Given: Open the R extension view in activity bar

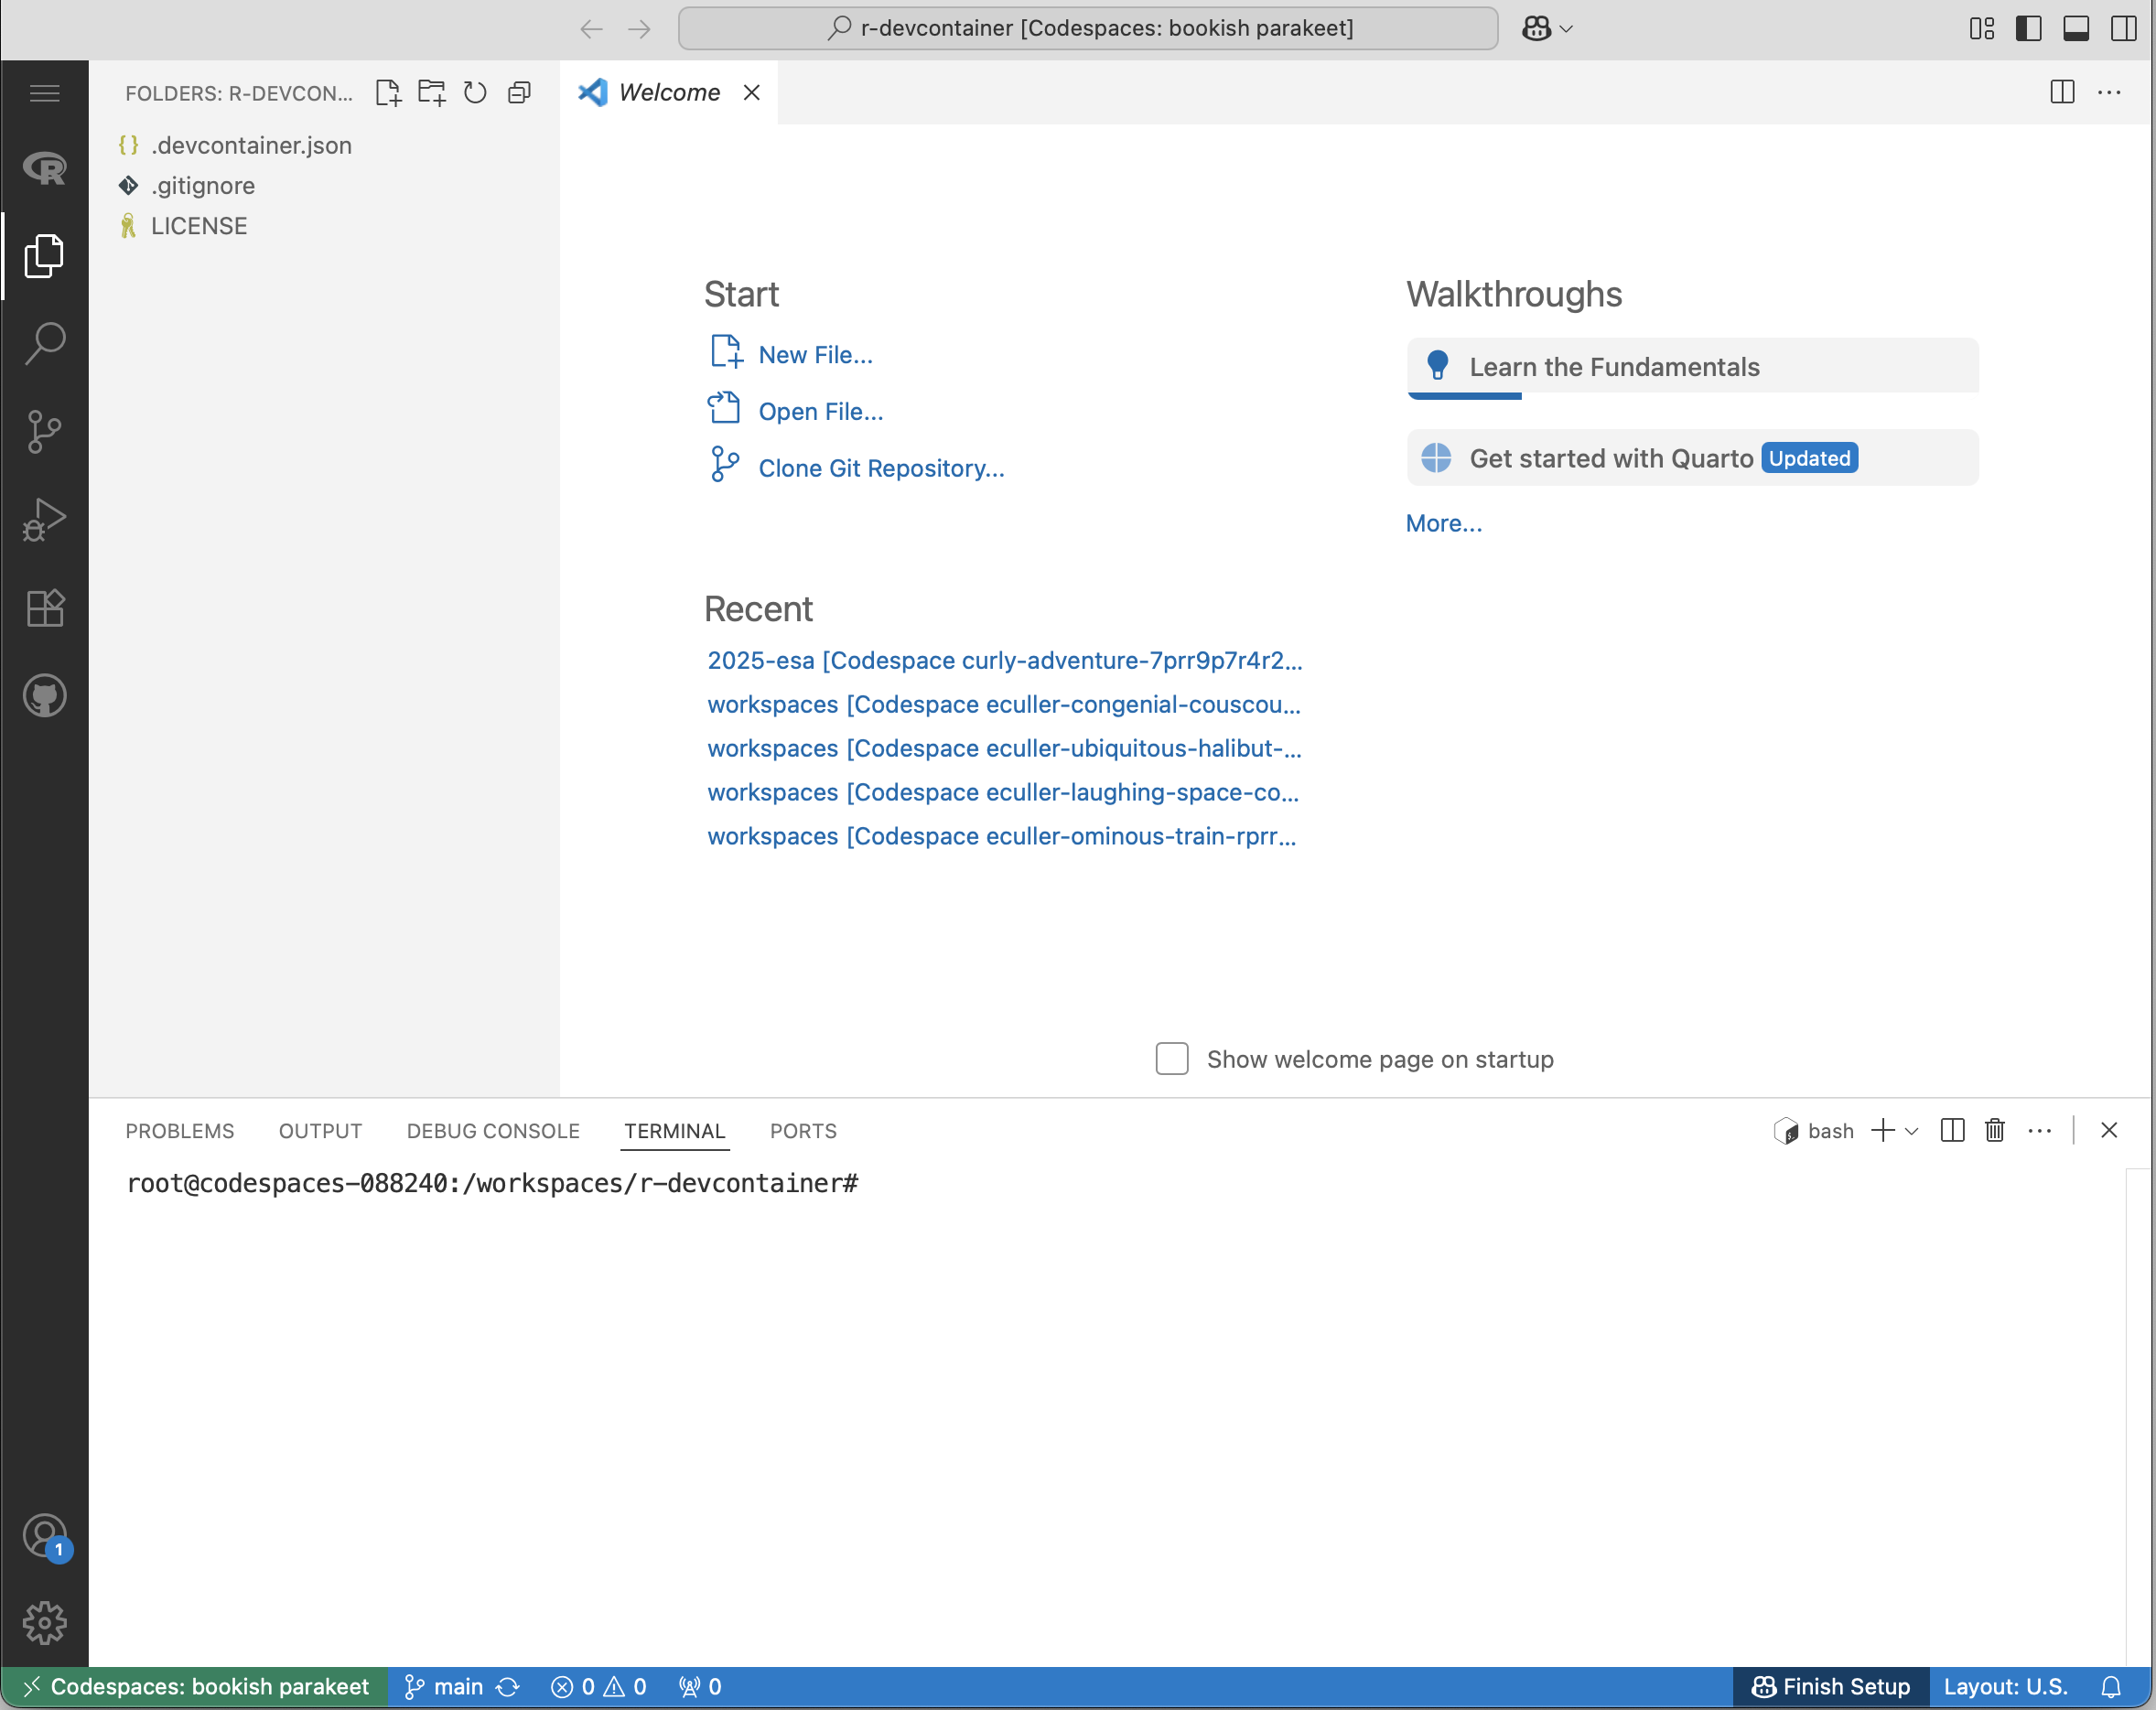Looking at the screenshot, I should click(x=44, y=168).
